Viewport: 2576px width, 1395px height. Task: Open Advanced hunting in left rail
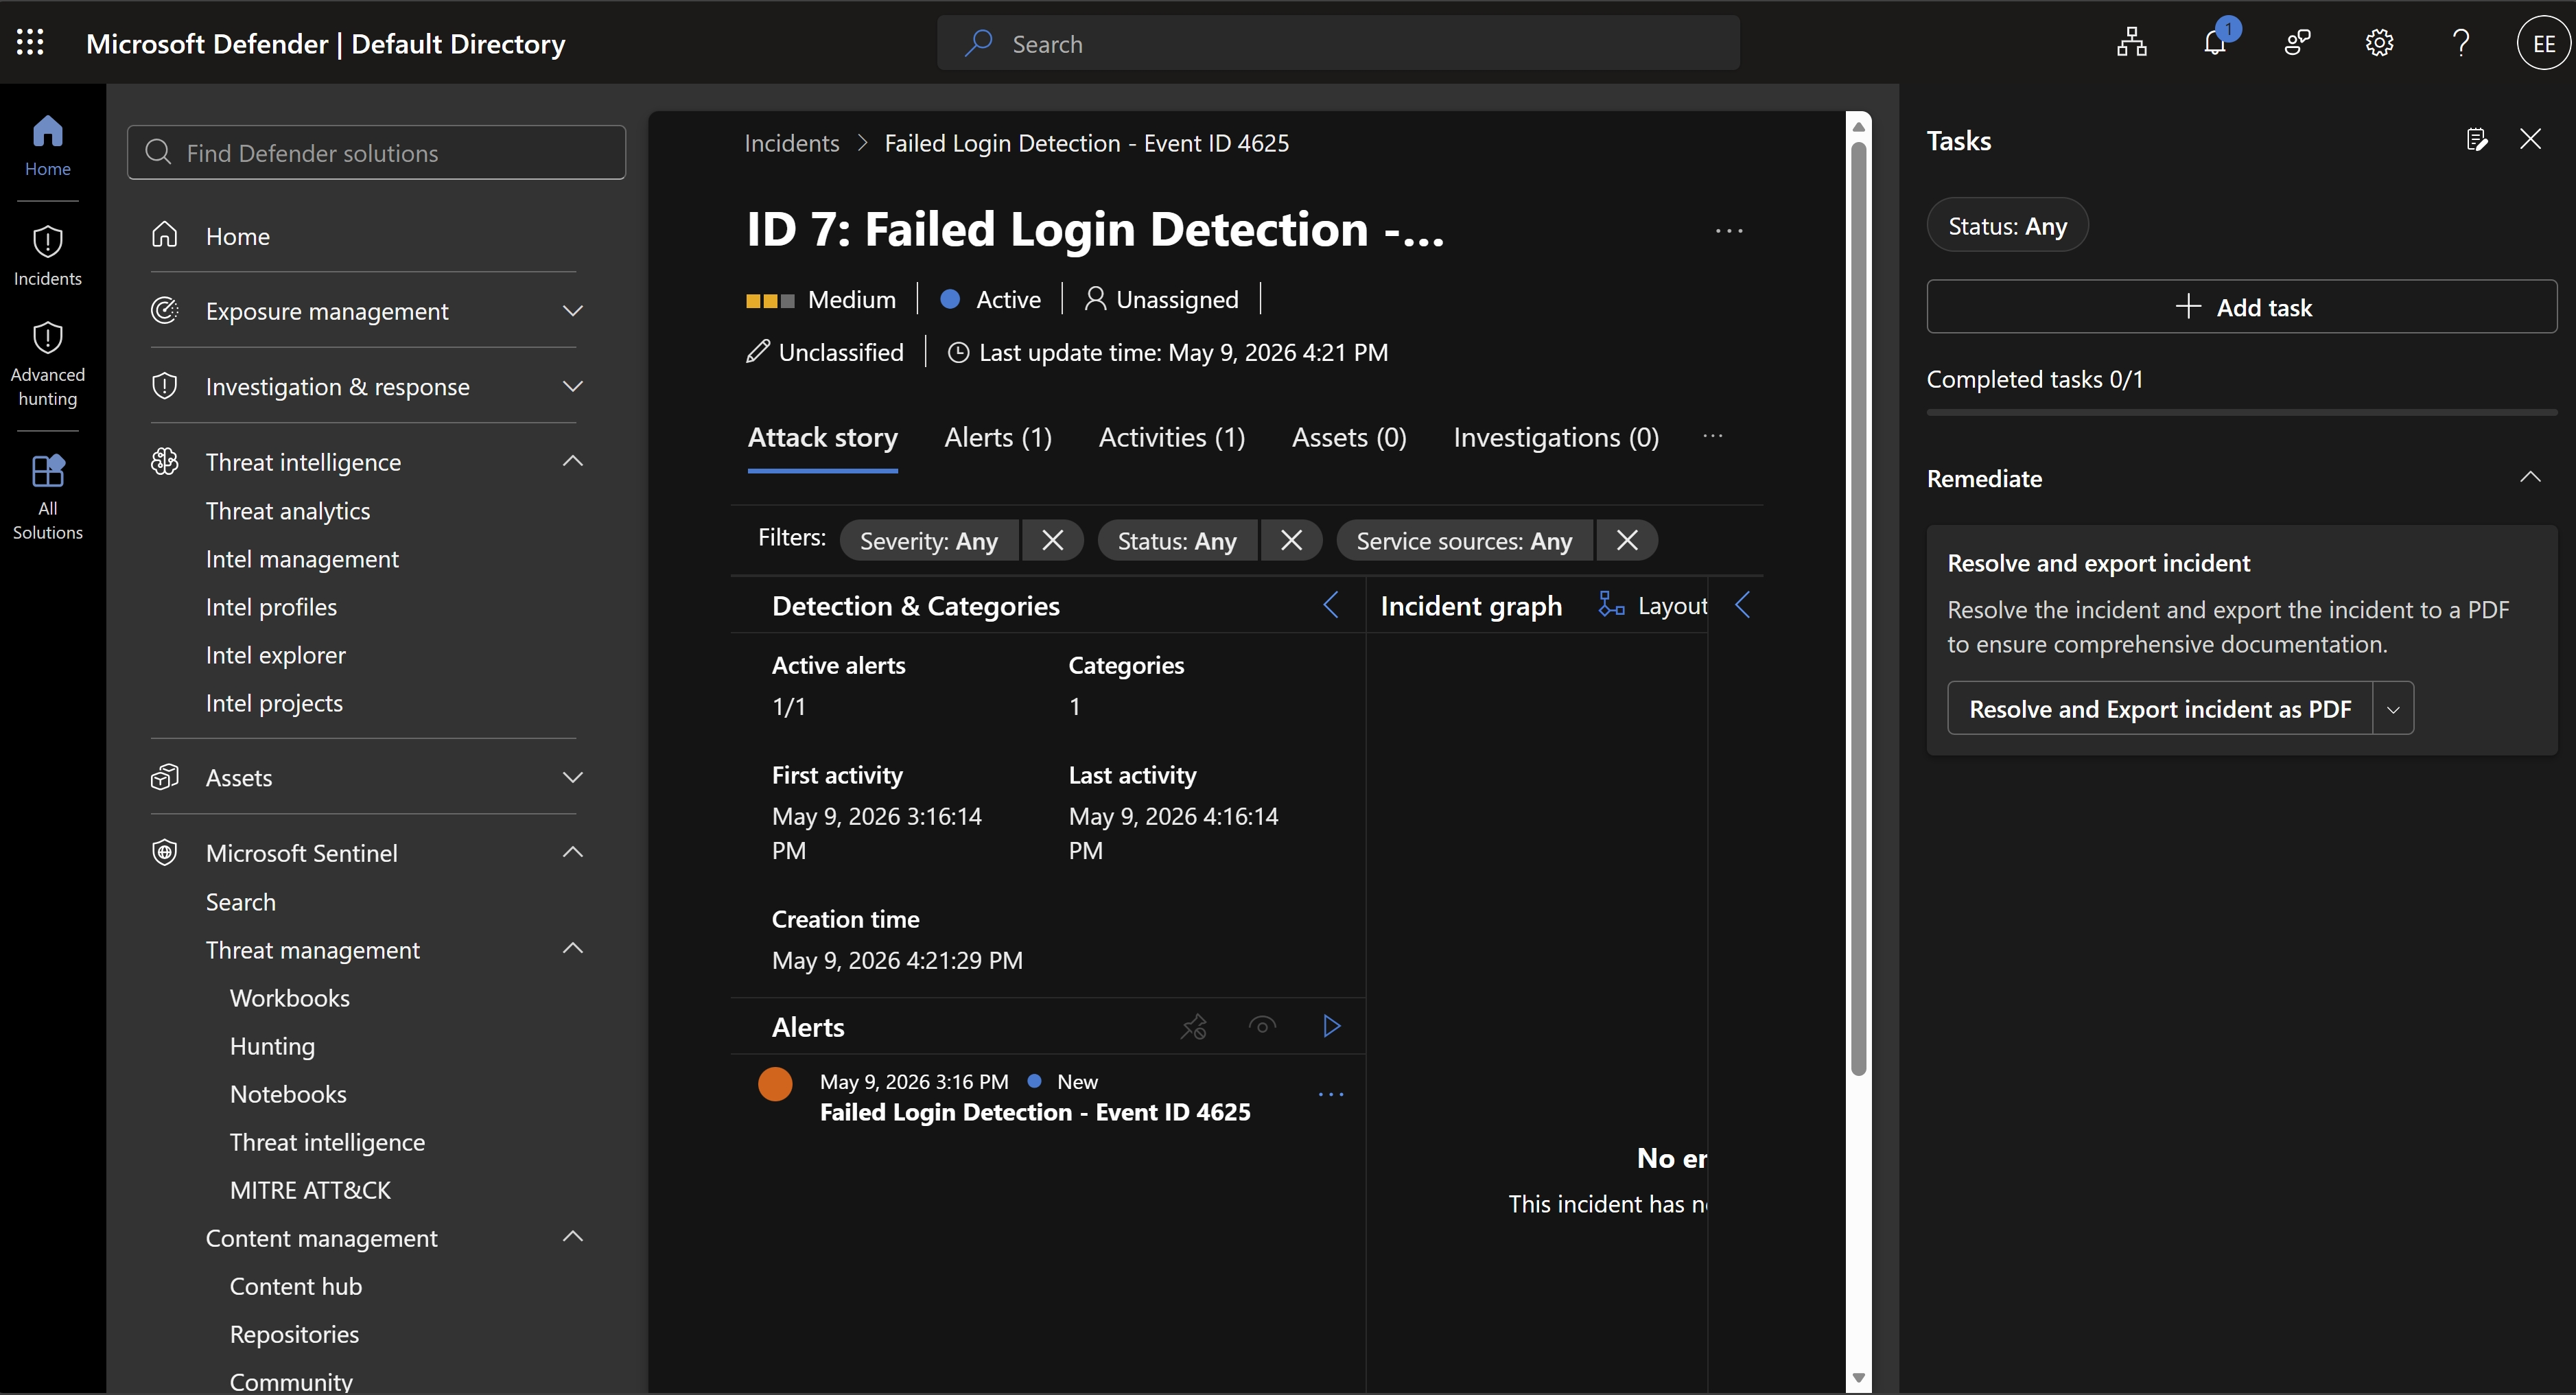48,364
